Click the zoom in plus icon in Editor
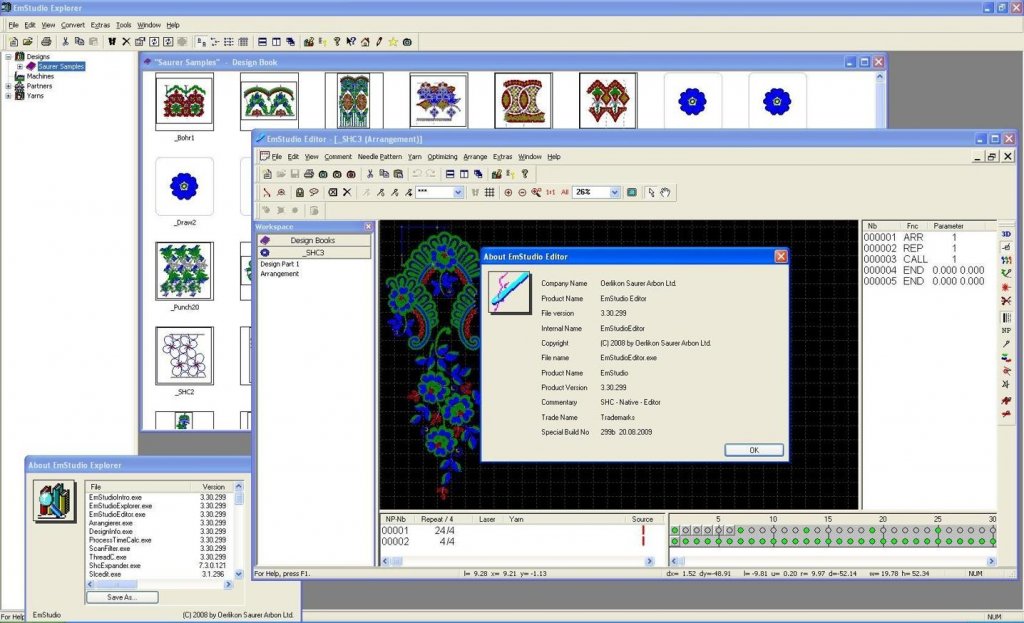 click(x=508, y=193)
